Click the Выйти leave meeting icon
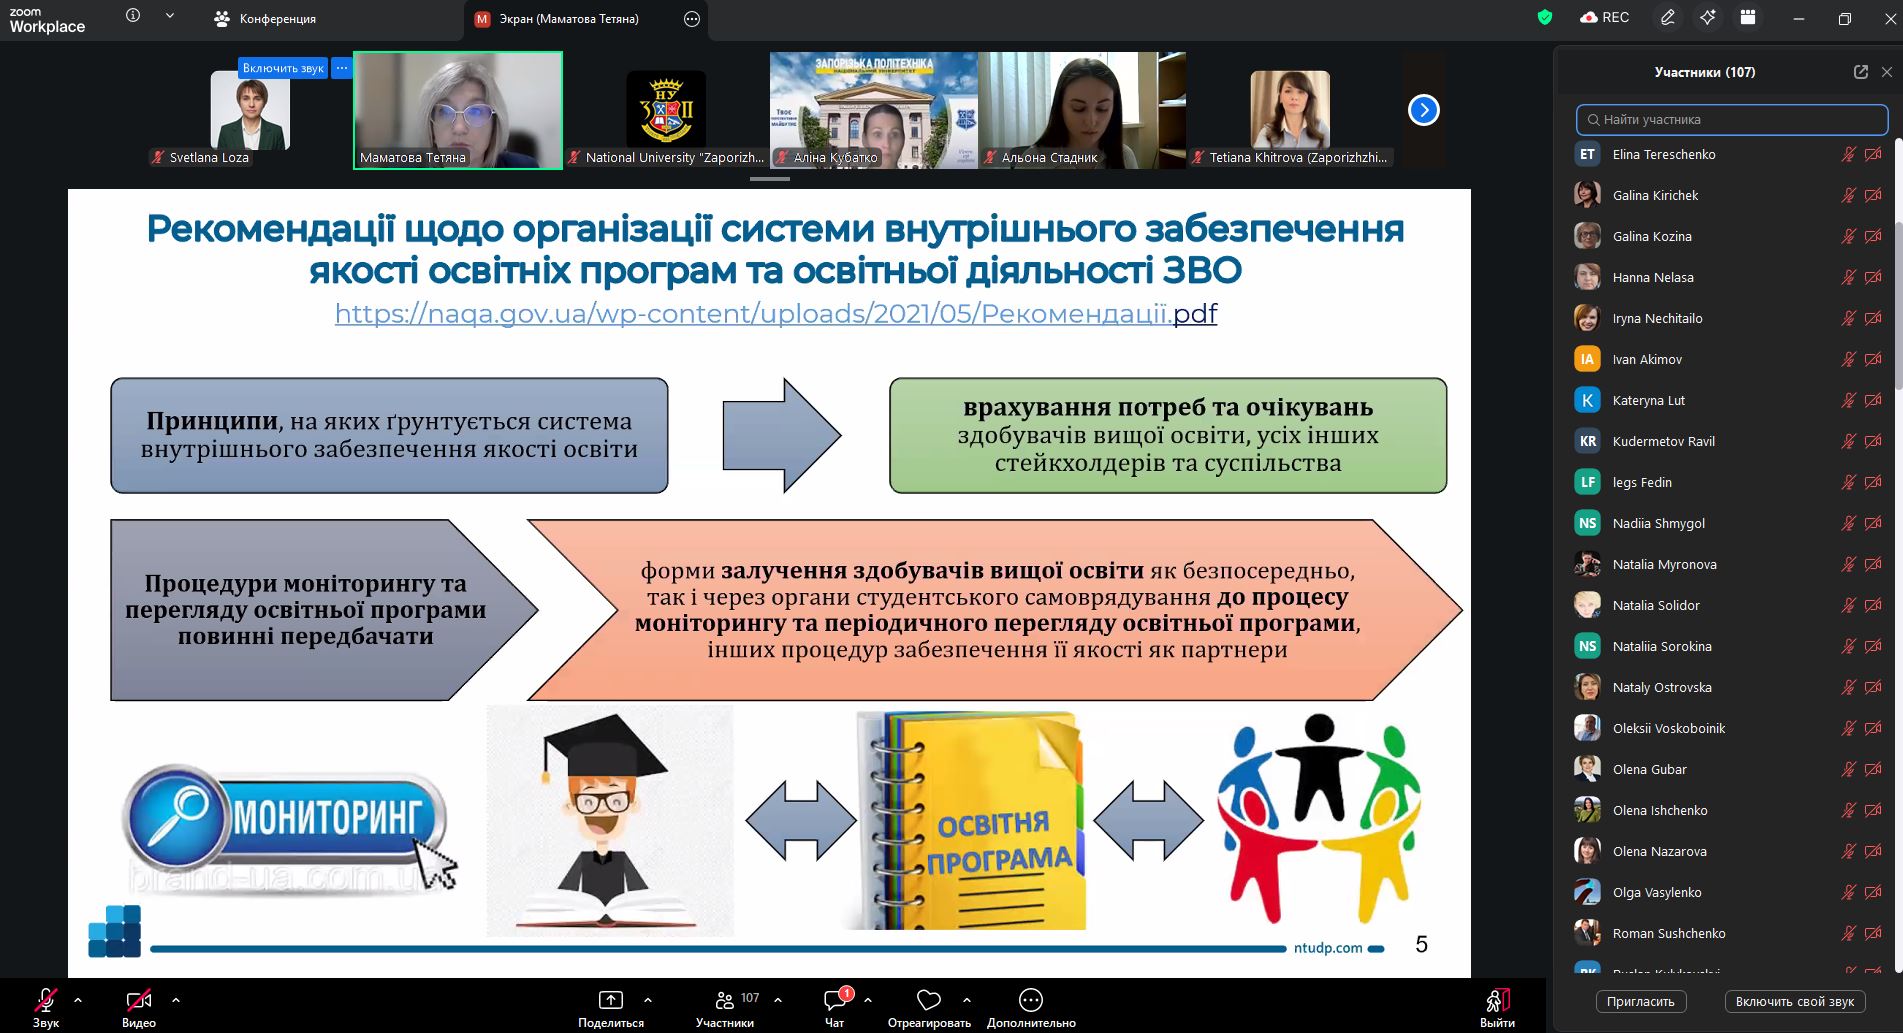This screenshot has width=1903, height=1033. (1497, 1007)
